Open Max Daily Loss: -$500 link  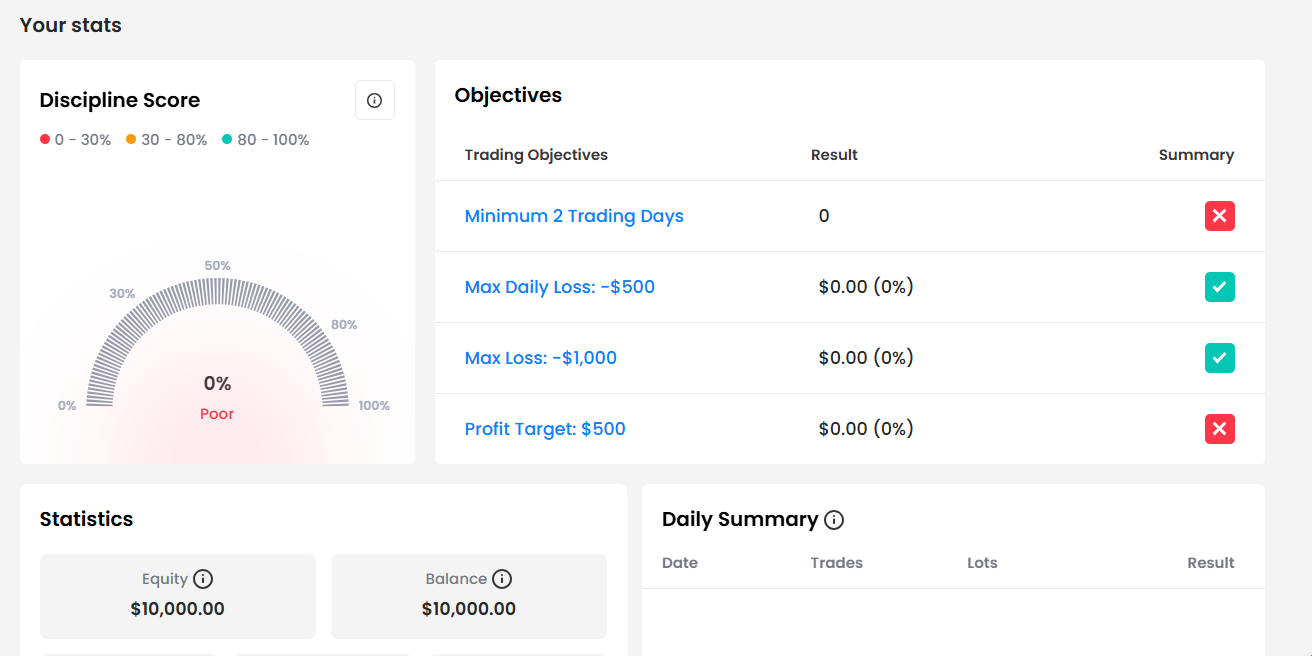tap(560, 287)
